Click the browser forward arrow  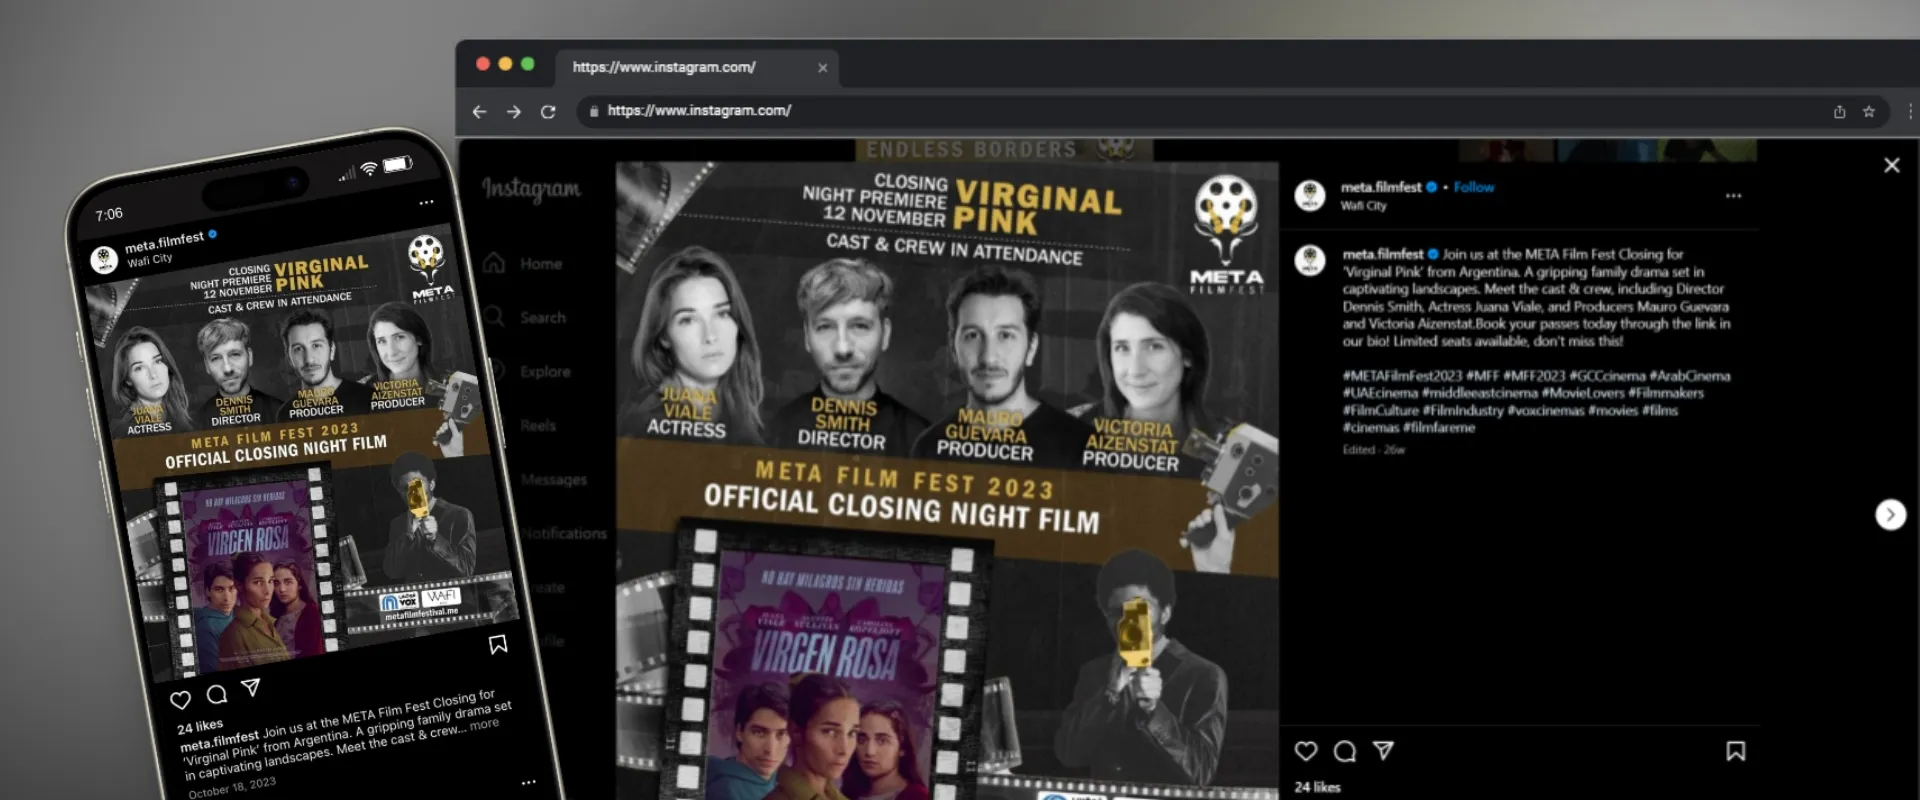[x=514, y=112]
